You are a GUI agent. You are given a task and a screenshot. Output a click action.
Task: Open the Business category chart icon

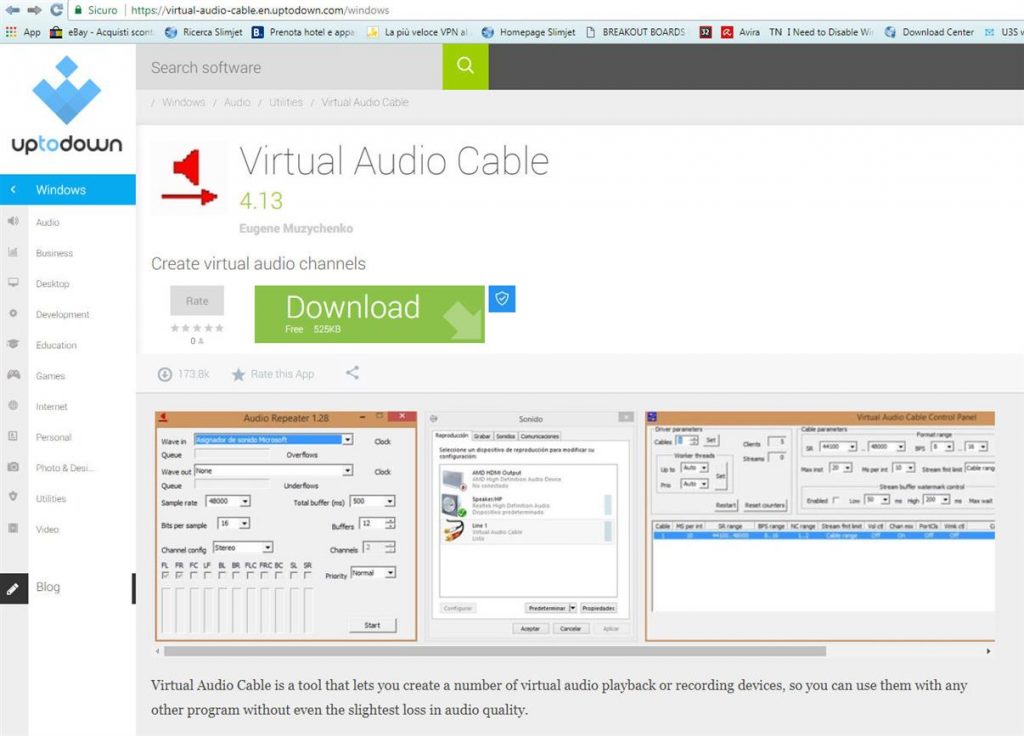pos(13,252)
